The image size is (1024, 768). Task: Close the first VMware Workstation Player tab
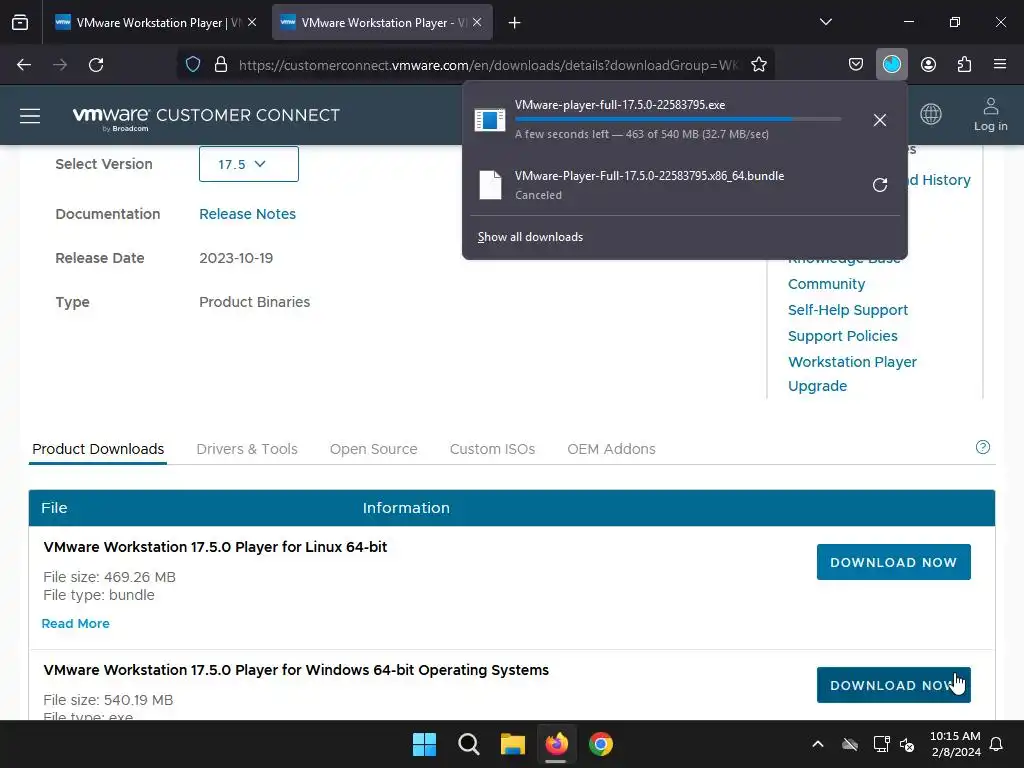[x=252, y=22]
